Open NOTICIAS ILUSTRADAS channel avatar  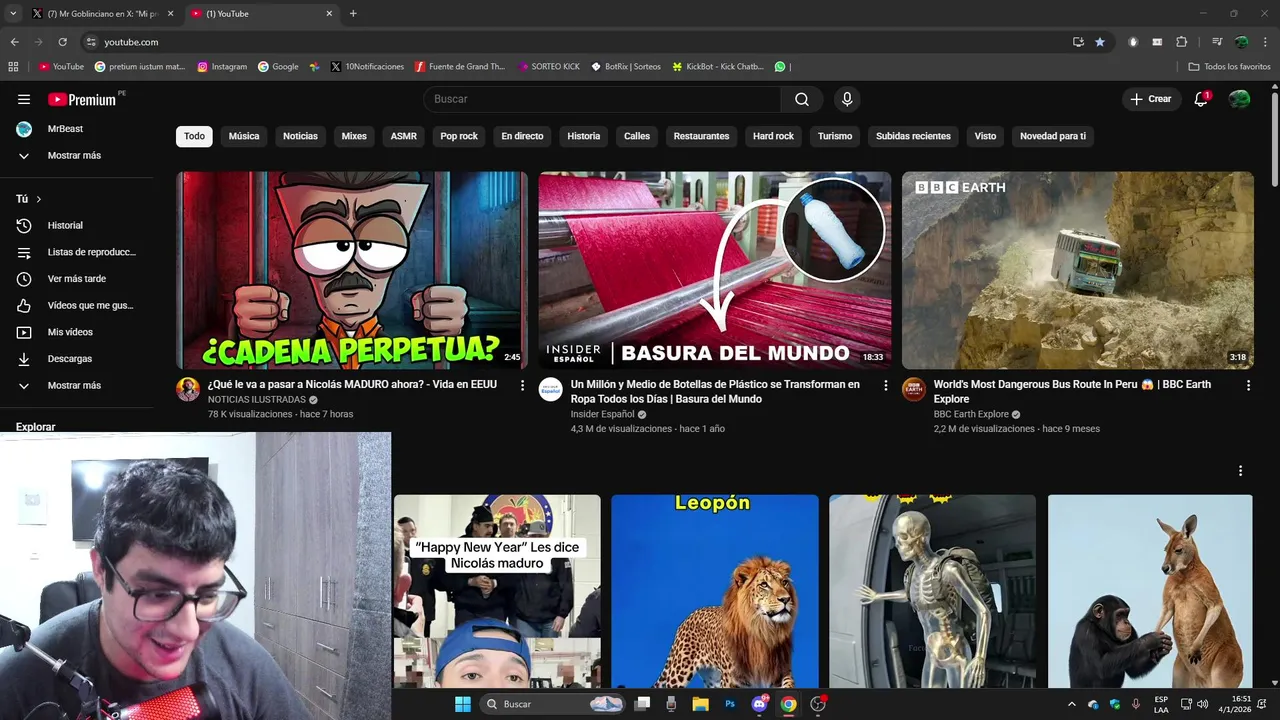(188, 390)
